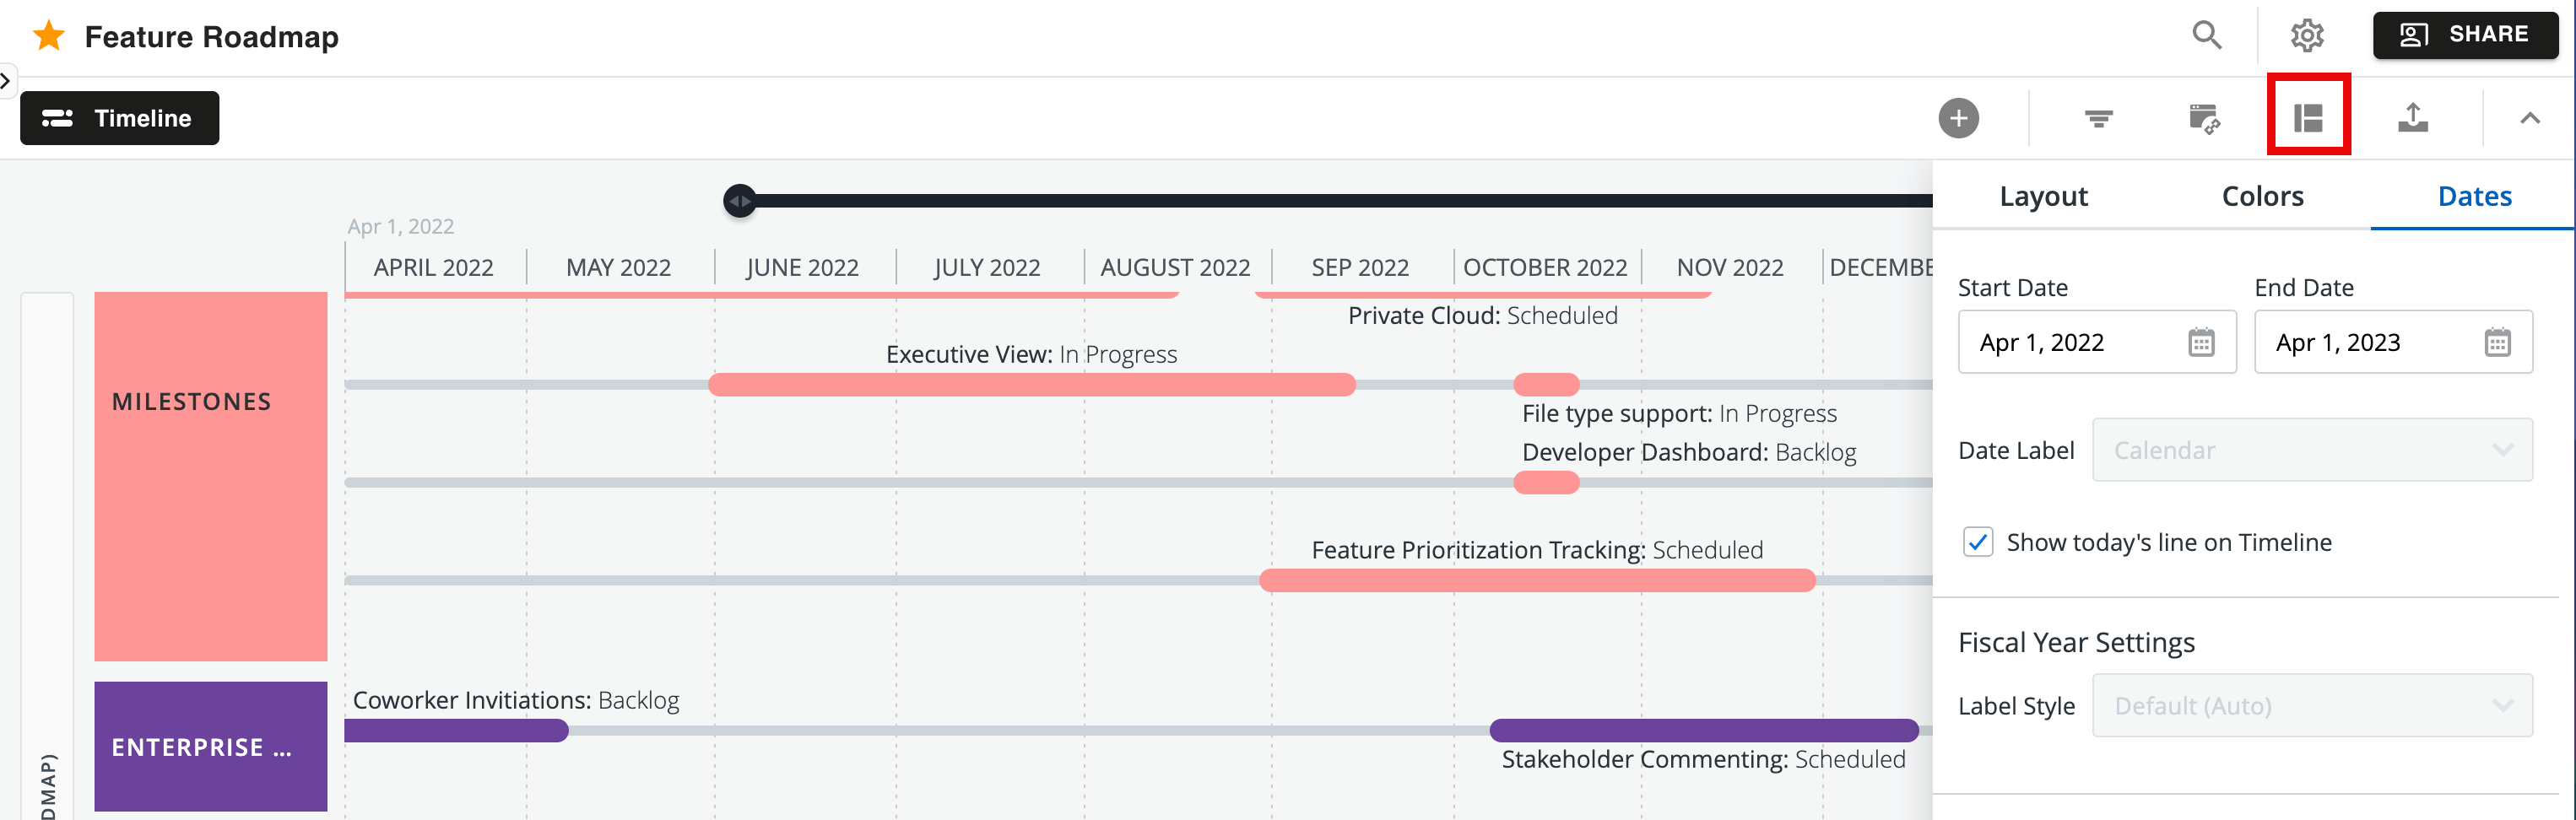Image resolution: width=2576 pixels, height=820 pixels.
Task: Click the Timeline view button
Action: tap(119, 117)
